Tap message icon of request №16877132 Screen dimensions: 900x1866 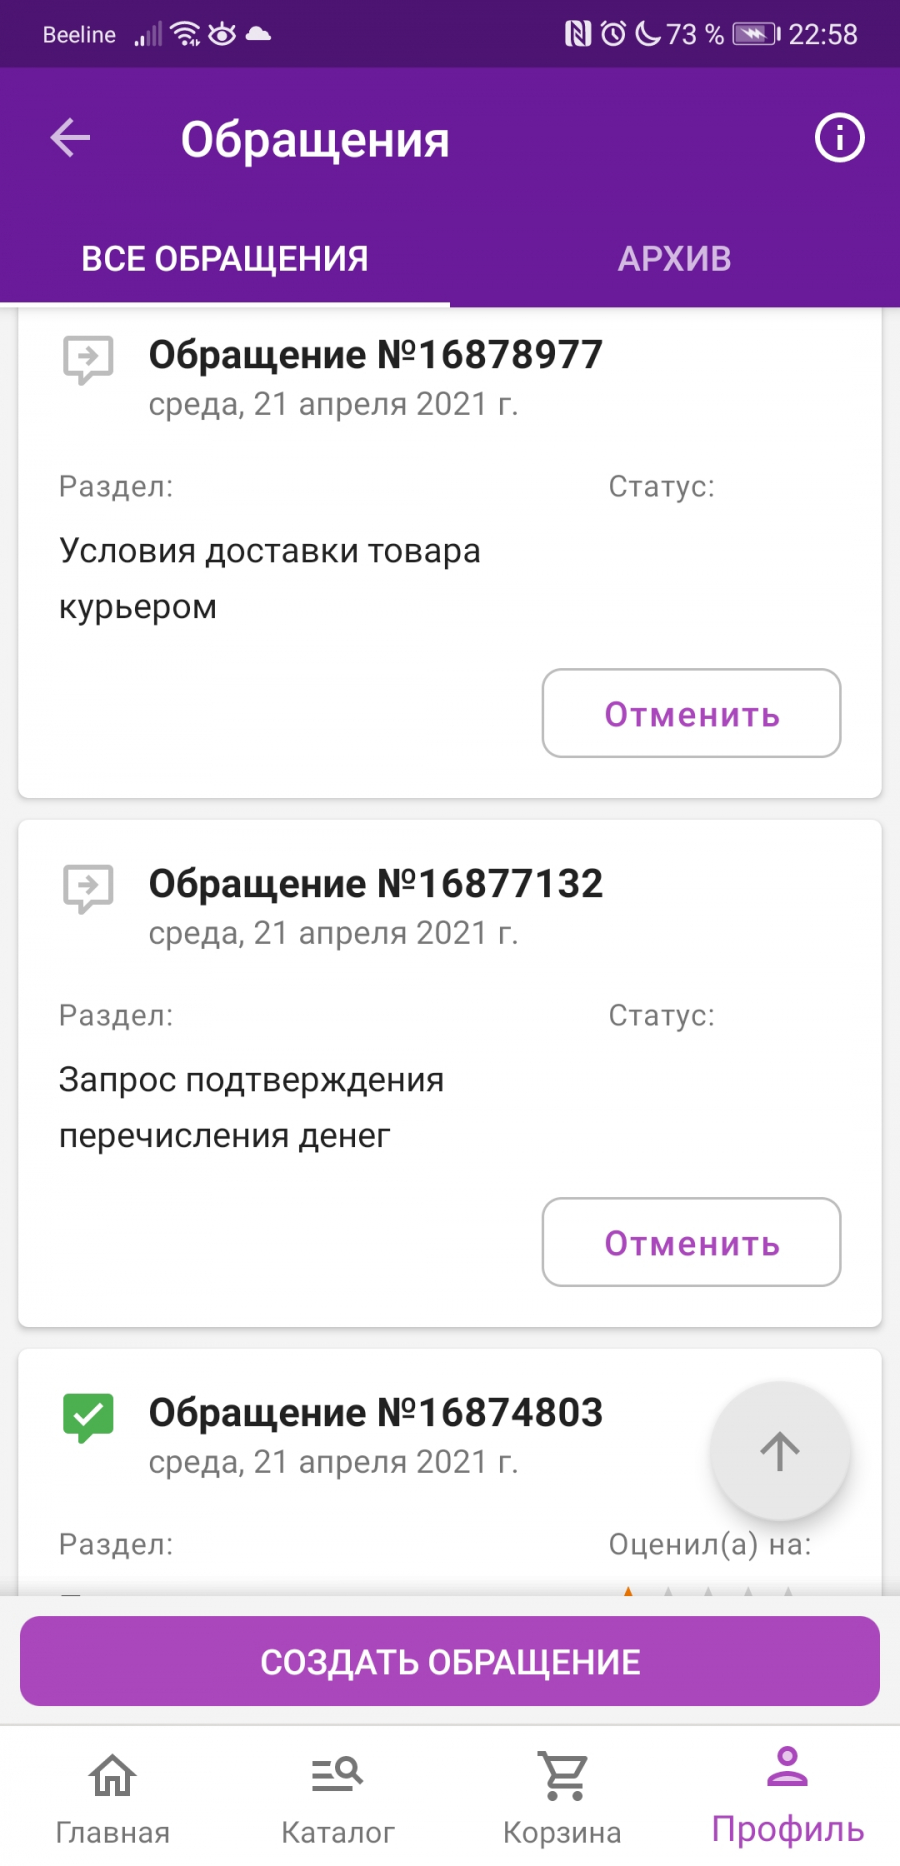tap(88, 887)
